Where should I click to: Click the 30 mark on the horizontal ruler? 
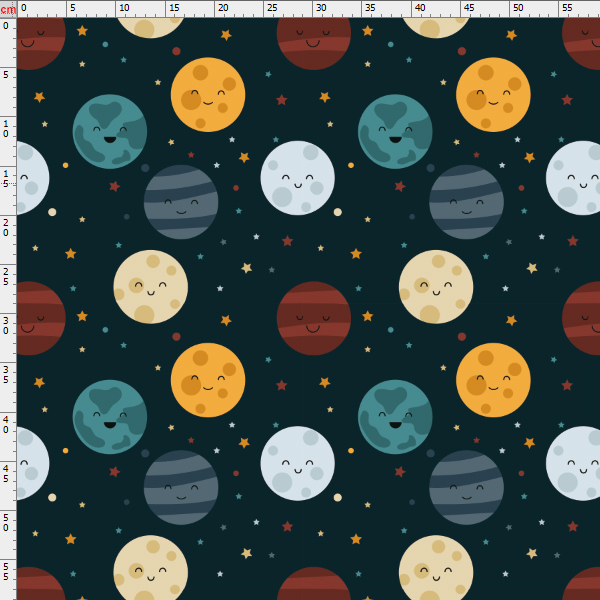pyautogui.click(x=321, y=8)
